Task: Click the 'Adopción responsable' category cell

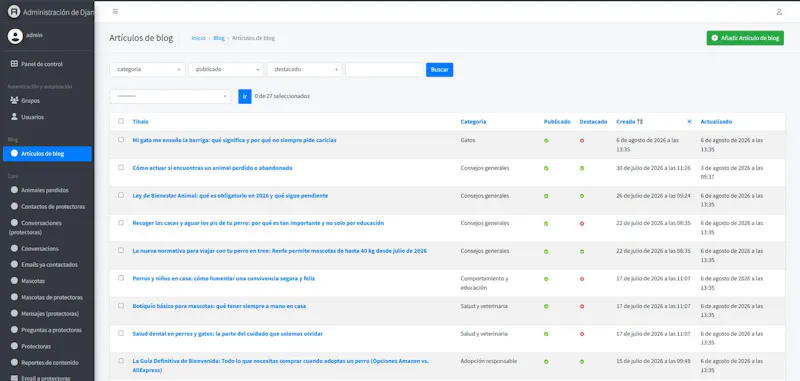Action: (489, 361)
